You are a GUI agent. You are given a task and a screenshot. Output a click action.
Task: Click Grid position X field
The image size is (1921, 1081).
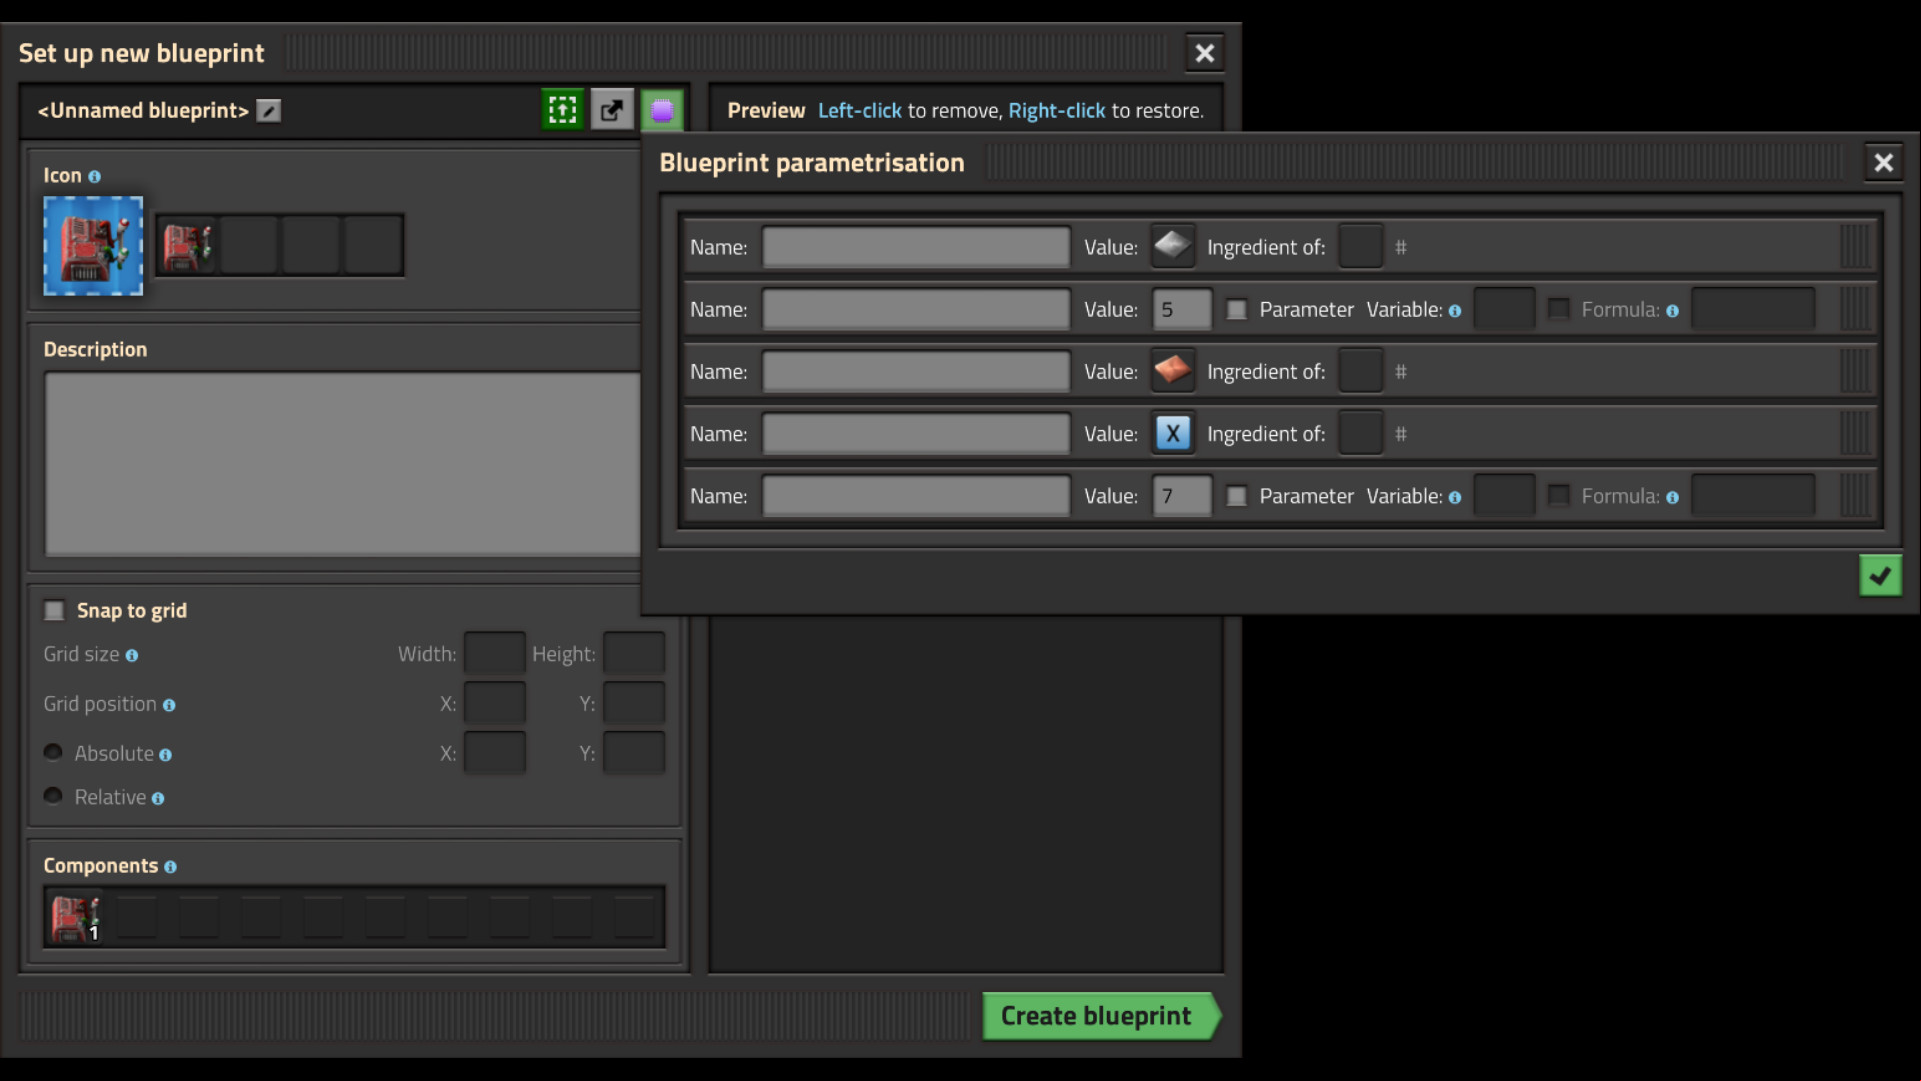[x=494, y=703]
